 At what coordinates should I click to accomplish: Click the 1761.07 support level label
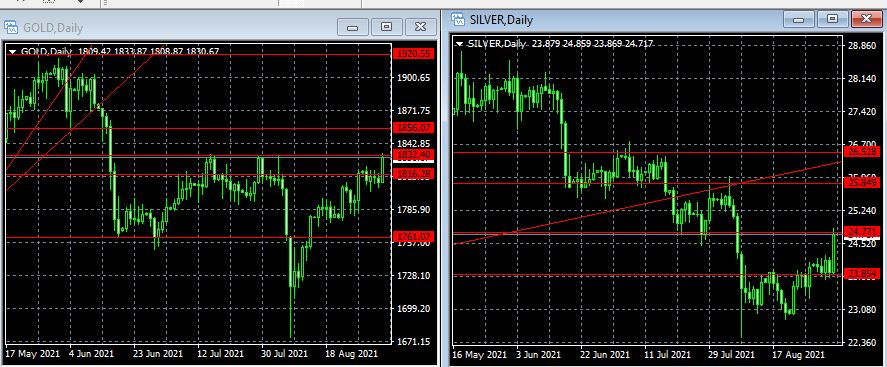(x=413, y=236)
